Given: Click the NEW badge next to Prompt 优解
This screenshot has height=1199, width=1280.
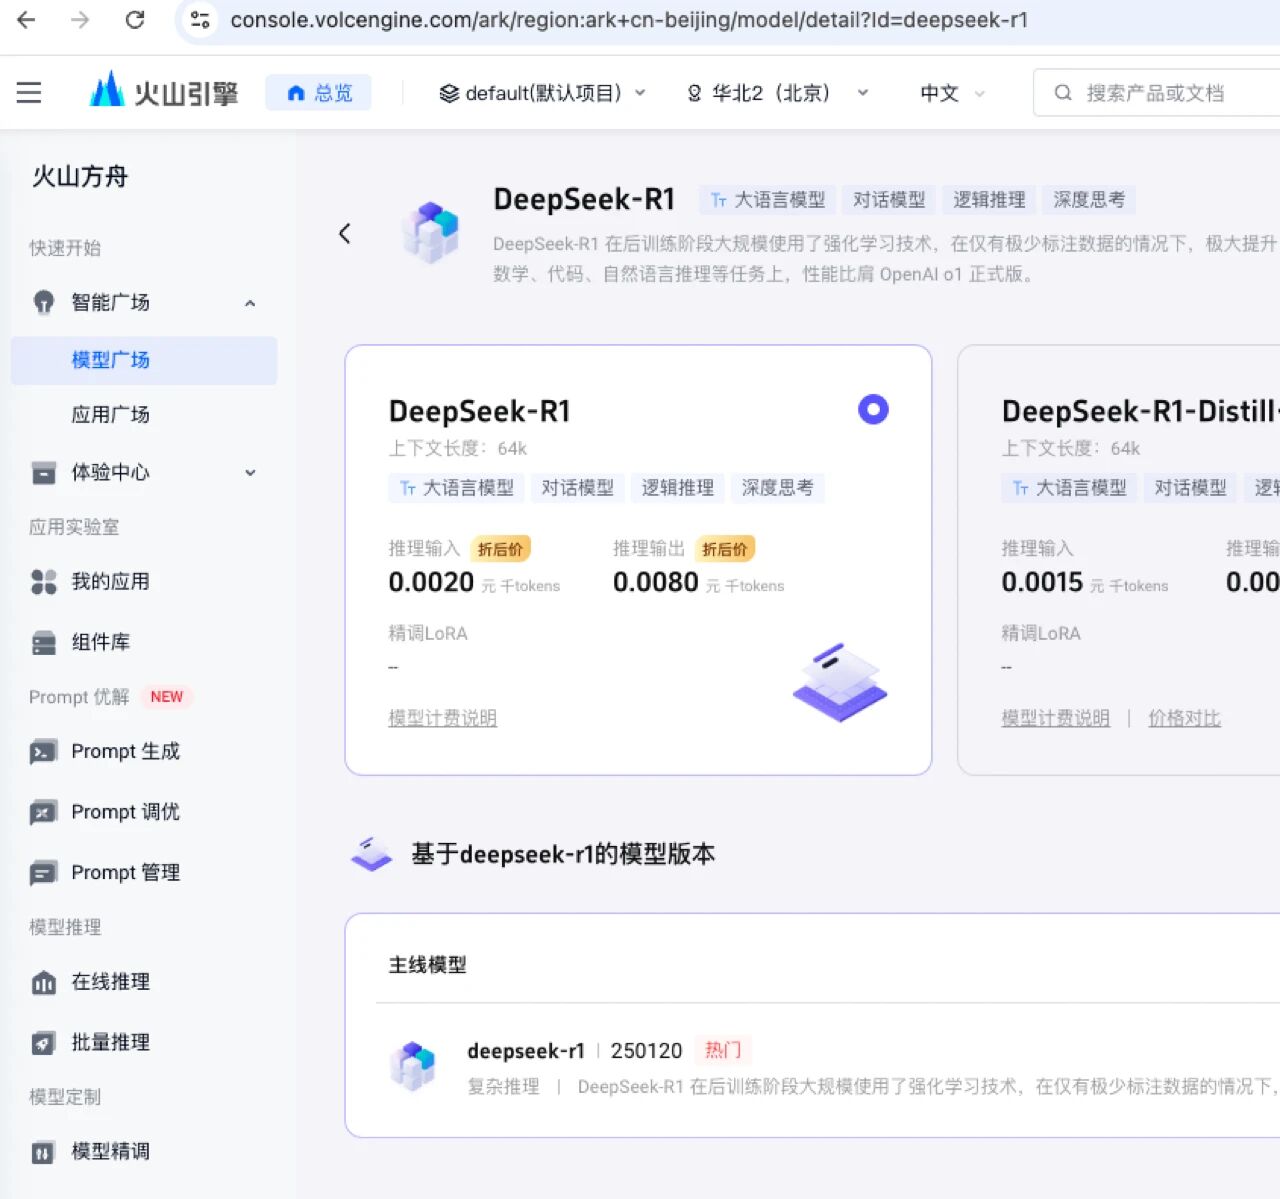Looking at the screenshot, I should coord(166,697).
